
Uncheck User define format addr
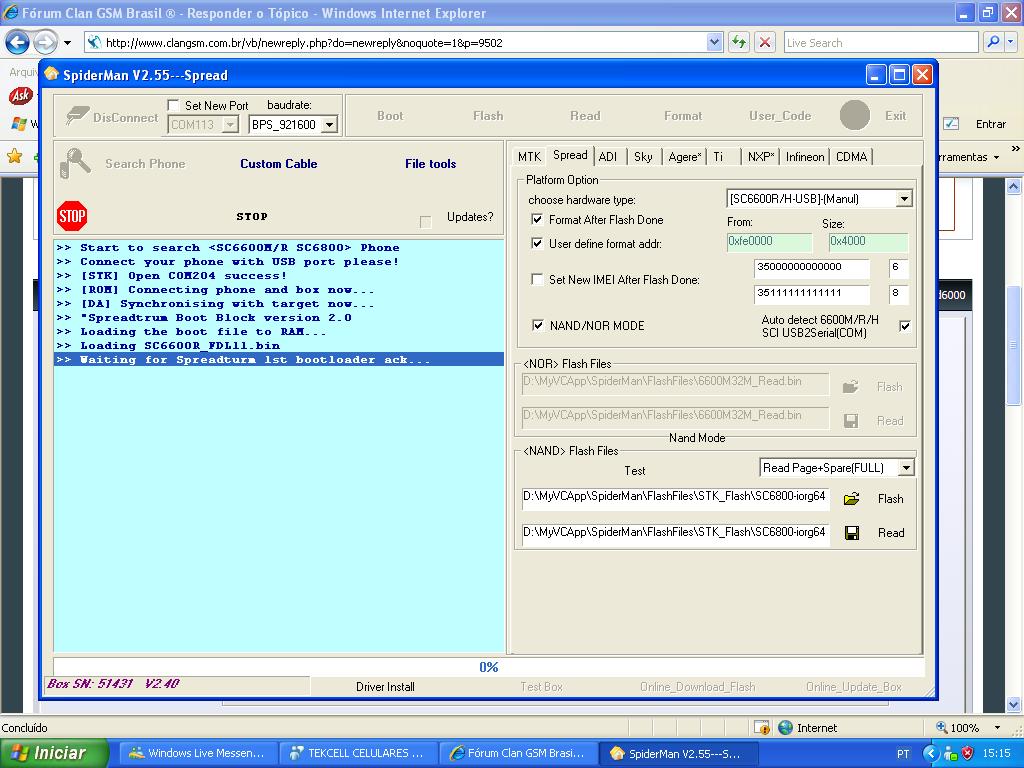(x=537, y=244)
